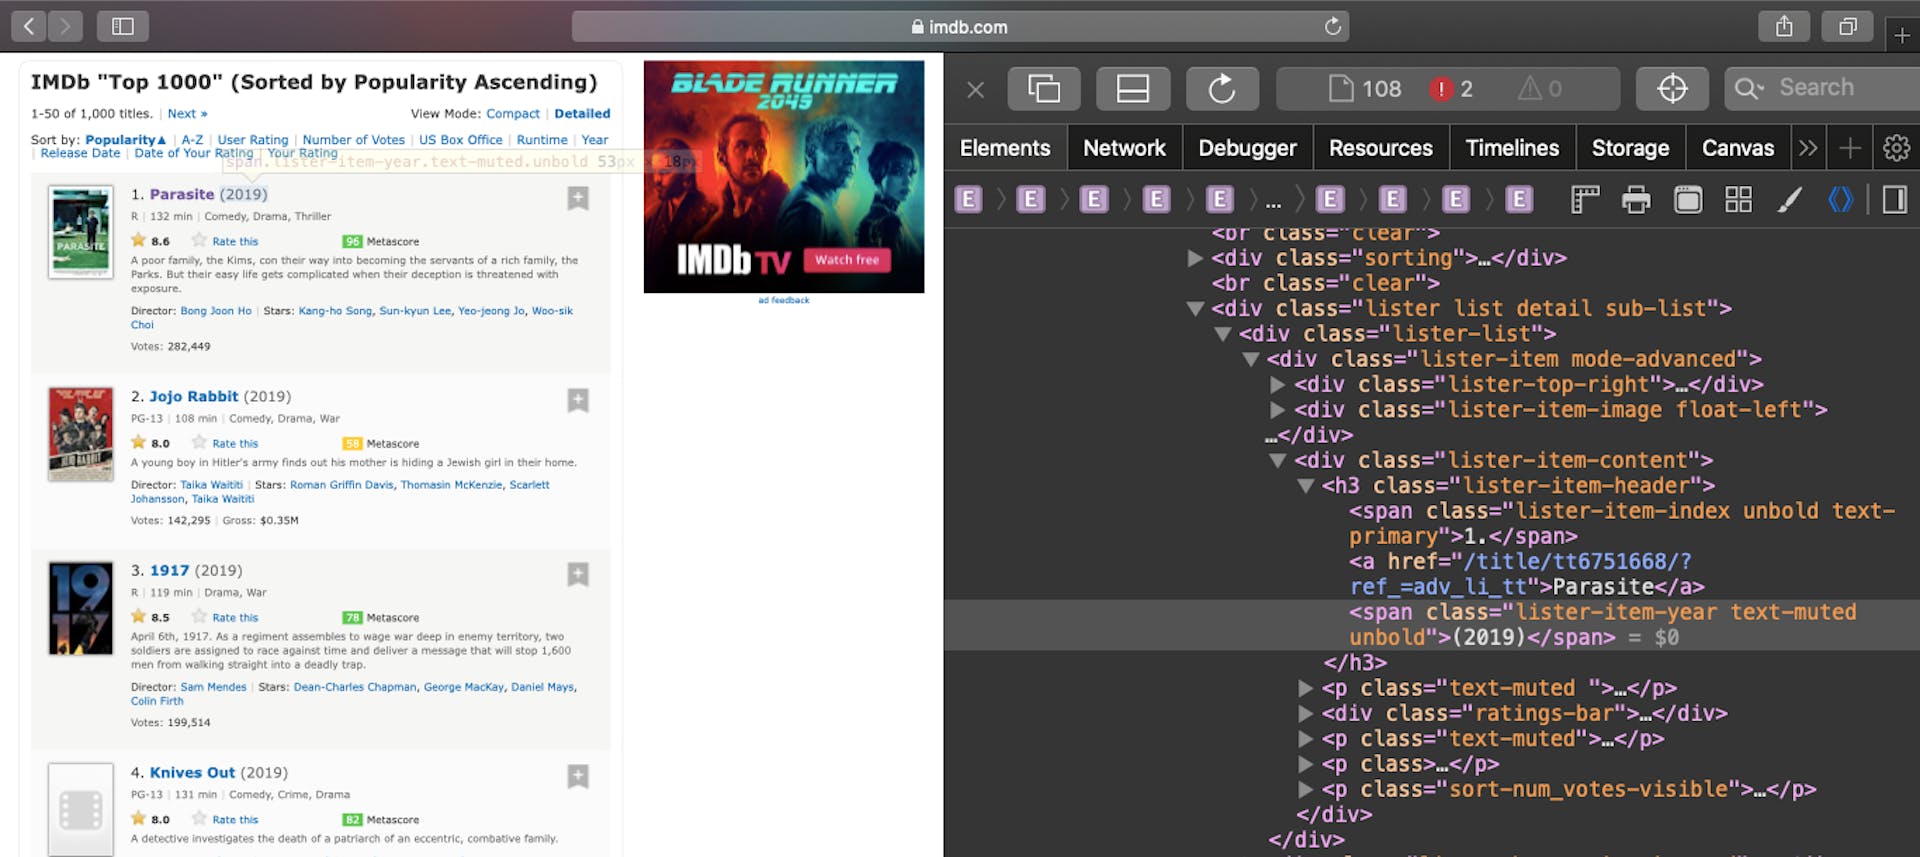Collapse the h3 lister-item-header node
Screen dimensions: 1920x857
coord(1305,486)
